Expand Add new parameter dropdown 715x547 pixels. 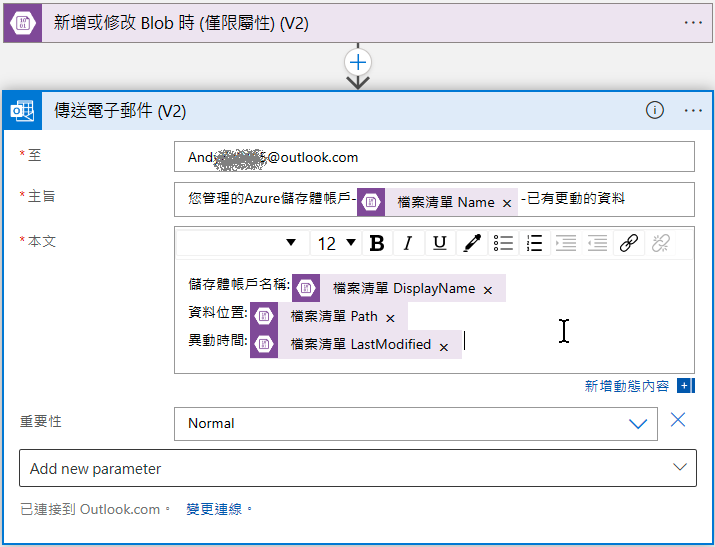coord(358,468)
